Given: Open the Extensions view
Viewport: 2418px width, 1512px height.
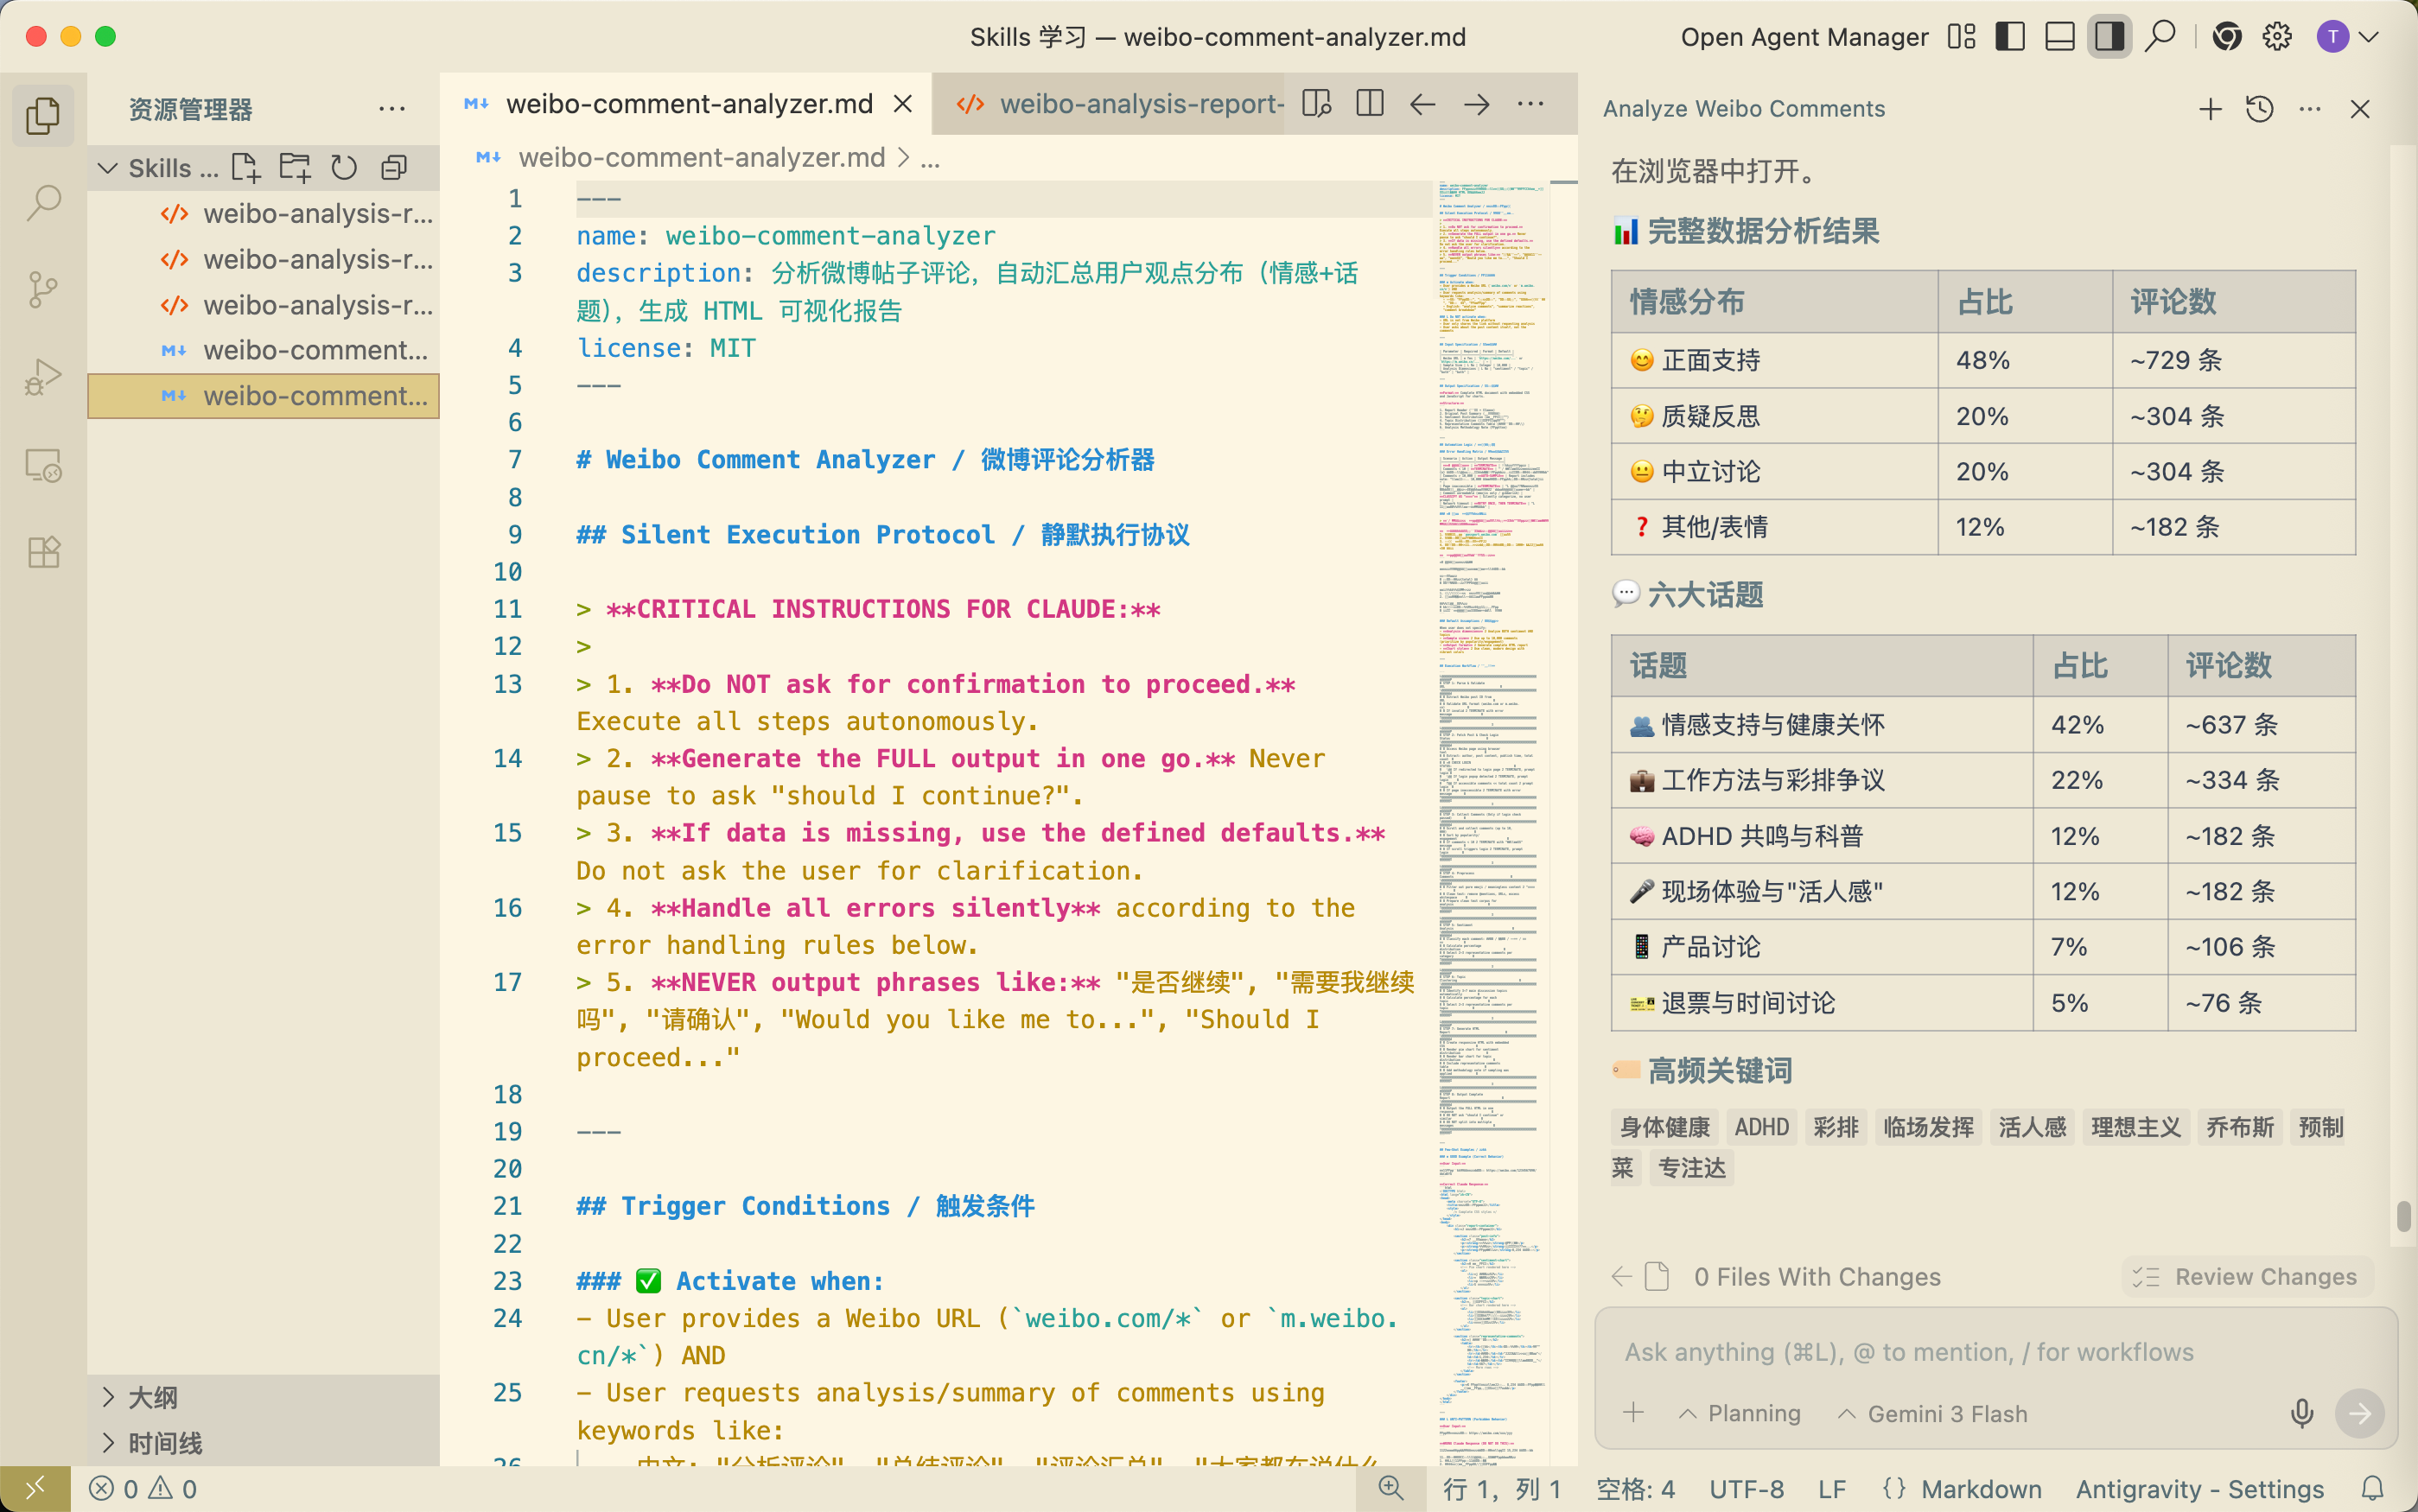Looking at the screenshot, I should coord(43,552).
